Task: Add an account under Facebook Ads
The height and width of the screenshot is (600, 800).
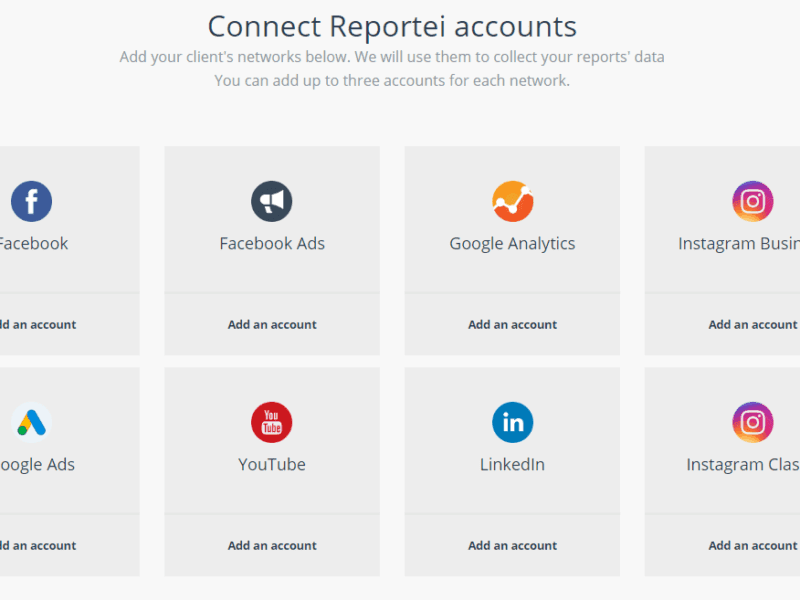Action: coord(272,324)
